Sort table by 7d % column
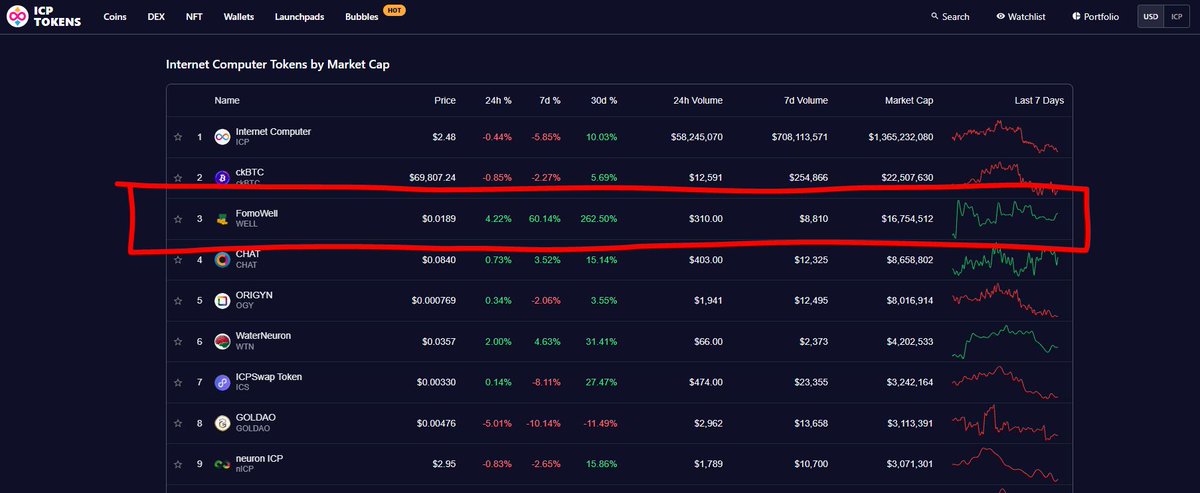 coord(550,101)
